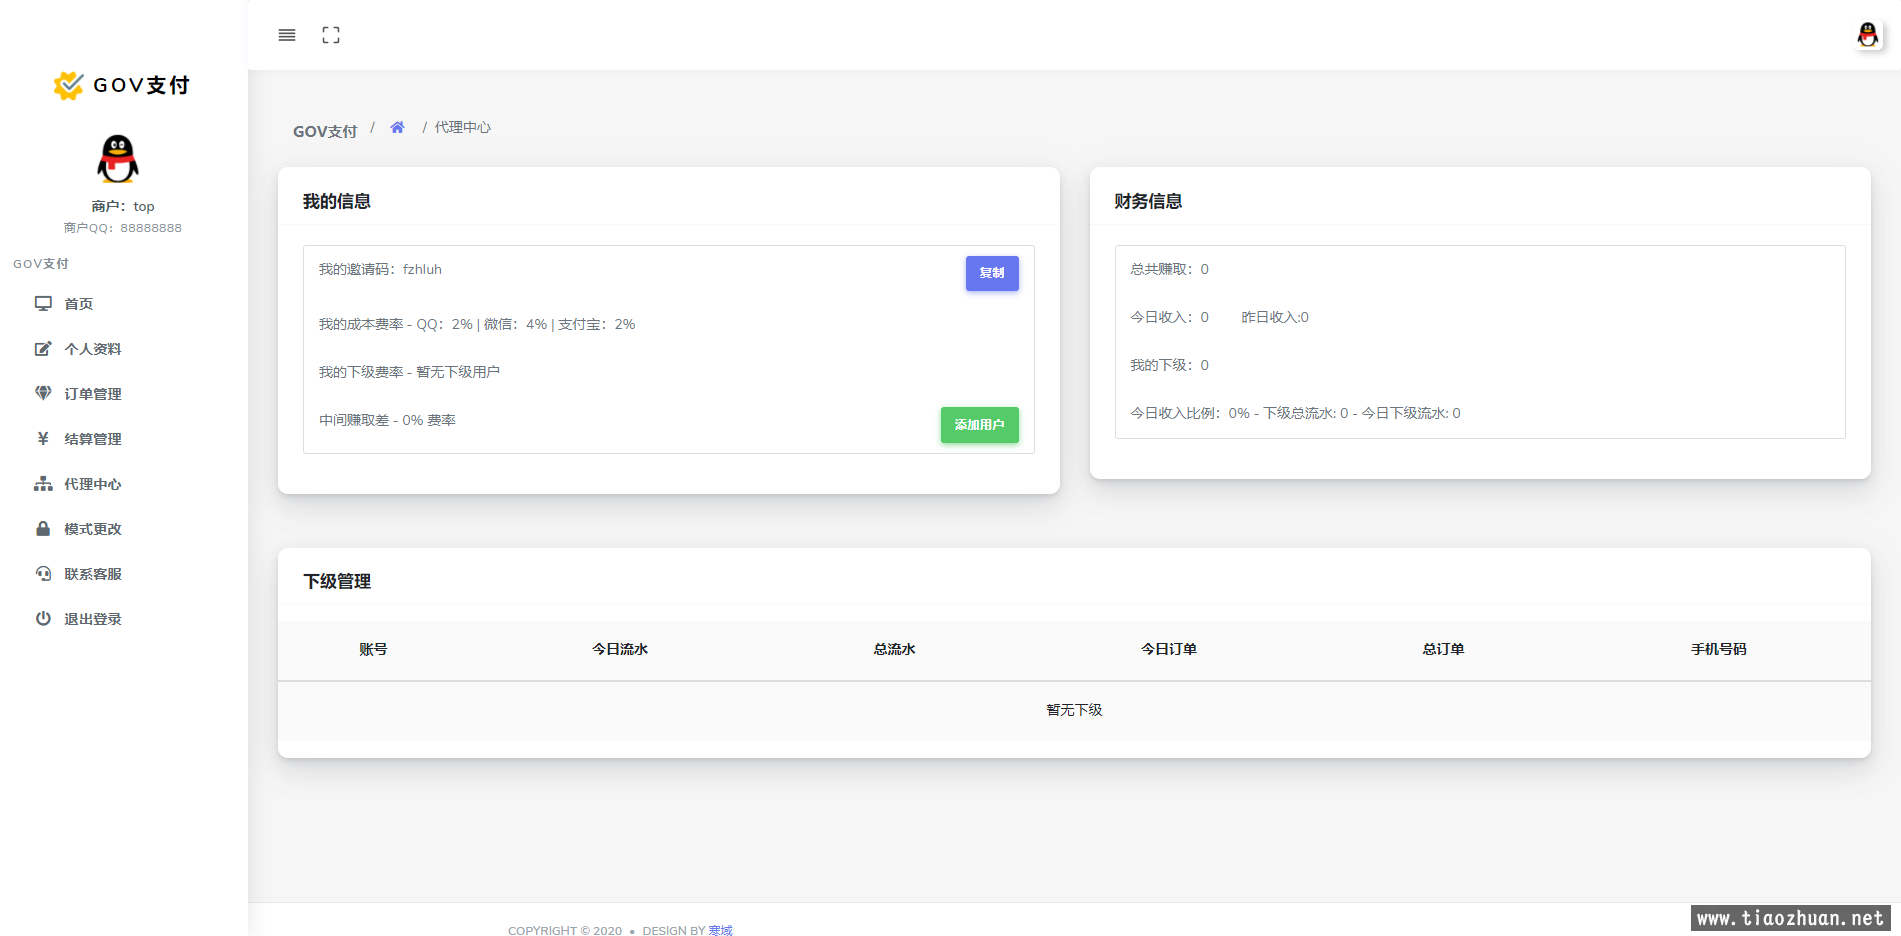The height and width of the screenshot is (936, 1901).
Task: Click the home icon in breadcrumb
Action: point(397,127)
